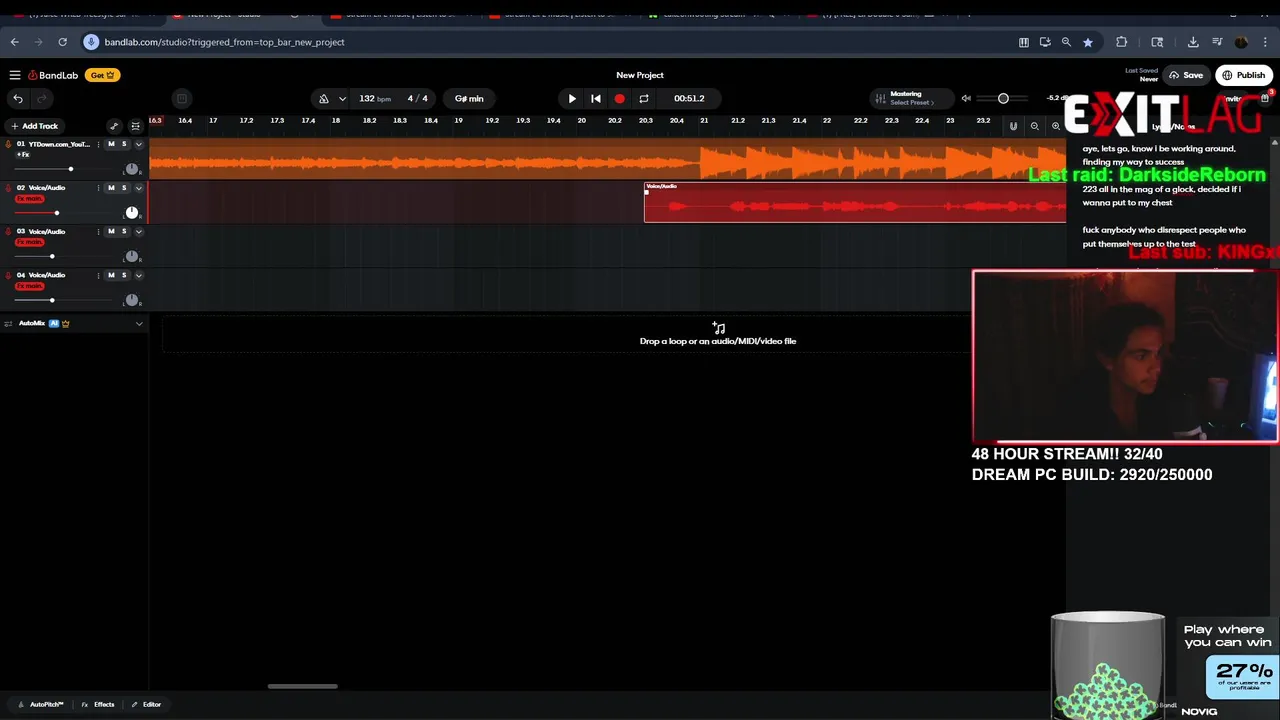
Task: Solo track 02 Voice/Audio
Action: pyautogui.click(x=124, y=188)
